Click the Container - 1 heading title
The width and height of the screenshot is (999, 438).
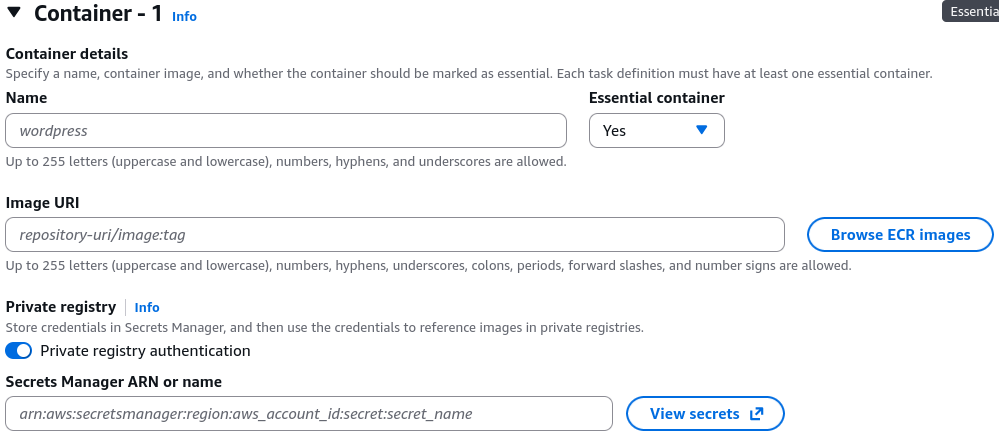(x=98, y=13)
